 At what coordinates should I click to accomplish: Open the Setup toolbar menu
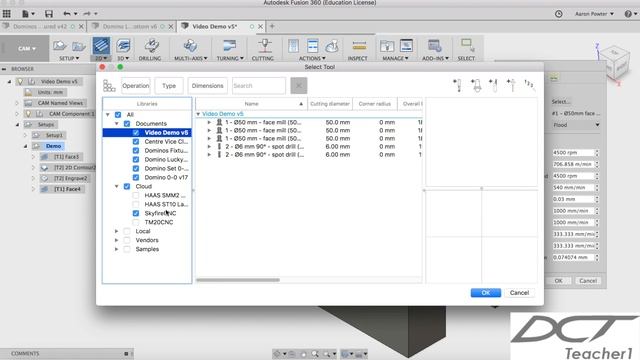[69, 58]
